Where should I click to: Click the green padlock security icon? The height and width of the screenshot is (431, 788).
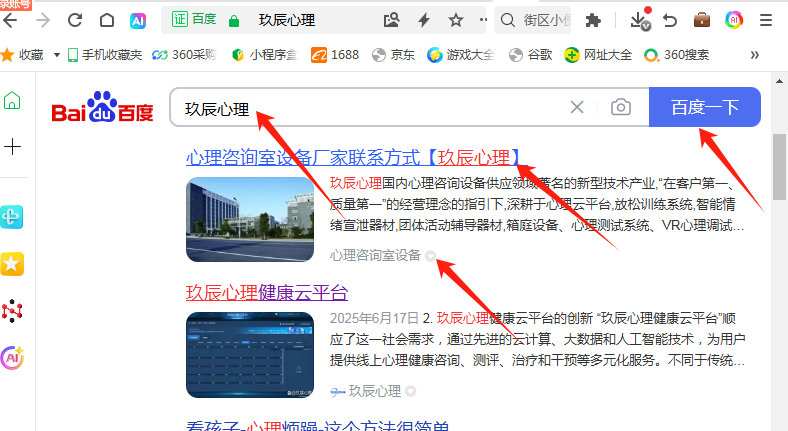(x=233, y=21)
